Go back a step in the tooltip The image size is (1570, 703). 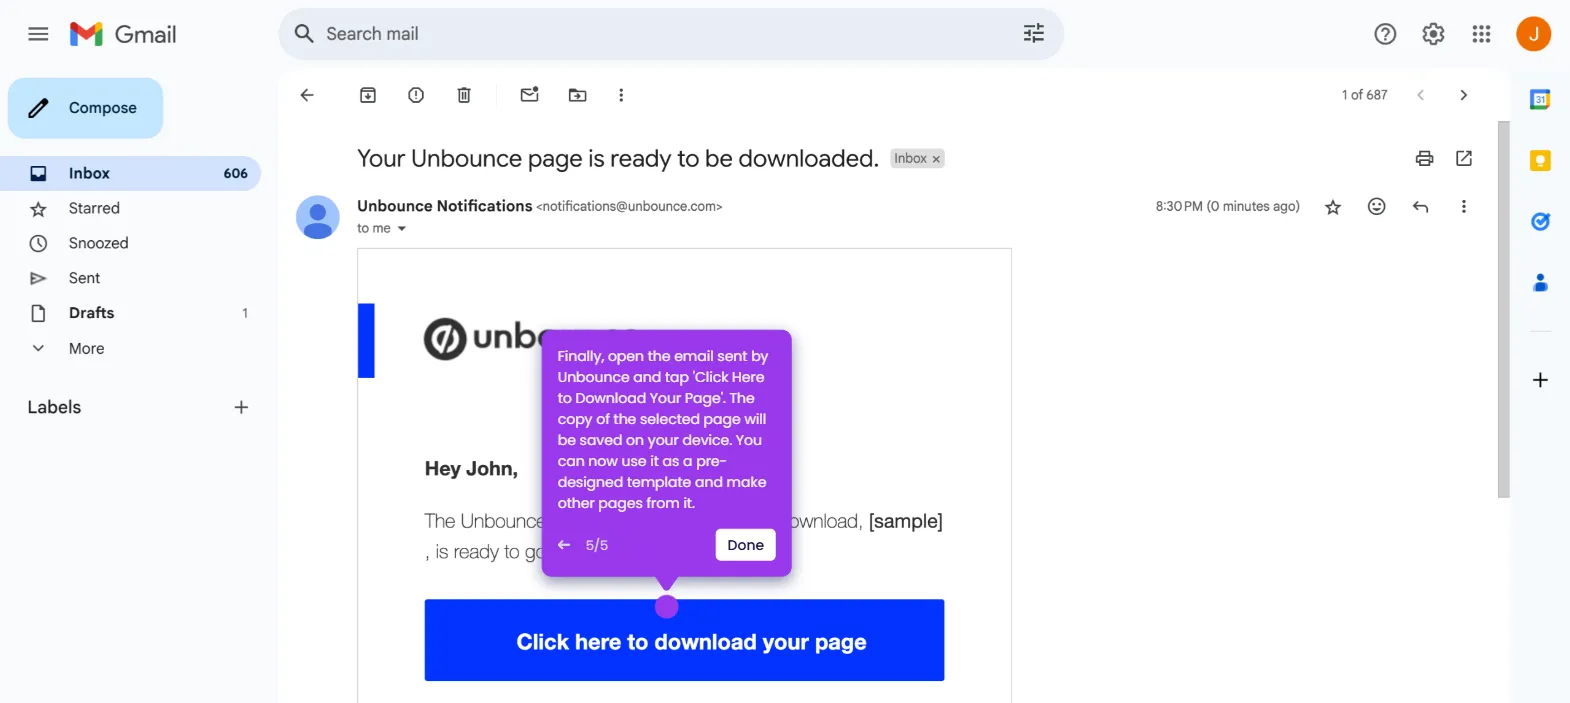[x=564, y=545]
